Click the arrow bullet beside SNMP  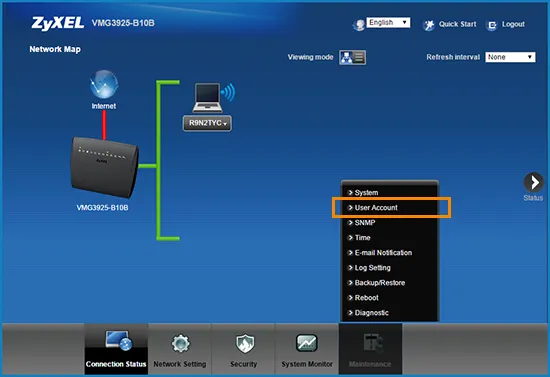(x=350, y=223)
